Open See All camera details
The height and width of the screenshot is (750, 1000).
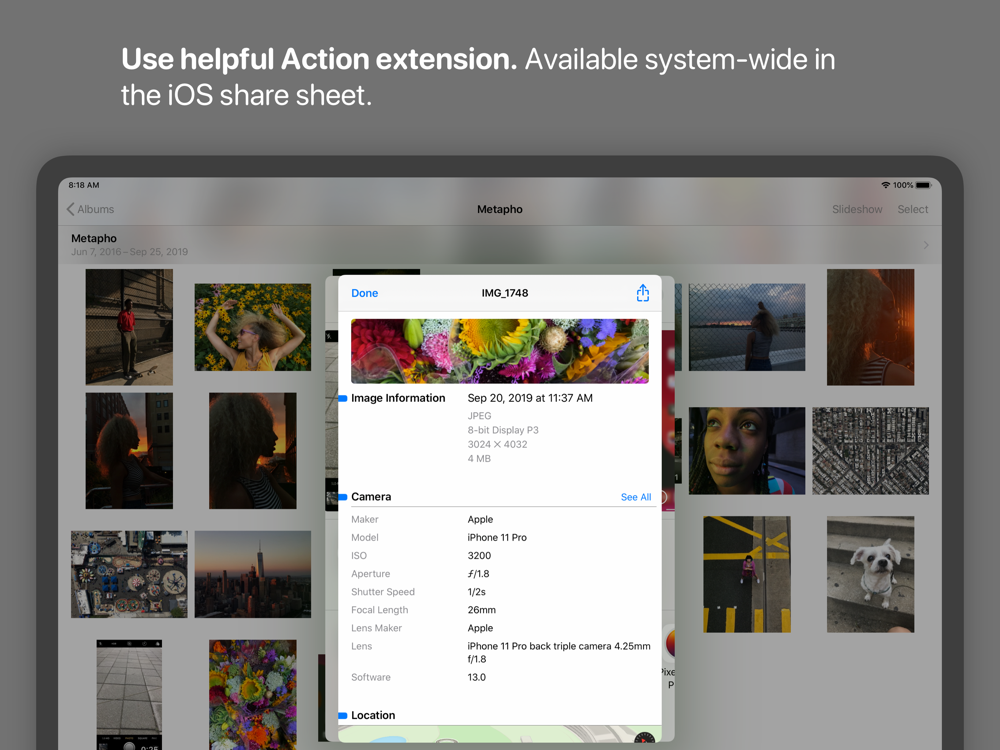[636, 497]
